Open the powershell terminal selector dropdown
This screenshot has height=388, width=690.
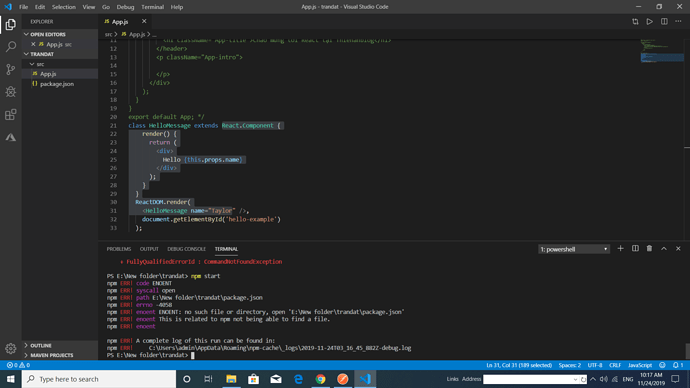[x=574, y=249]
